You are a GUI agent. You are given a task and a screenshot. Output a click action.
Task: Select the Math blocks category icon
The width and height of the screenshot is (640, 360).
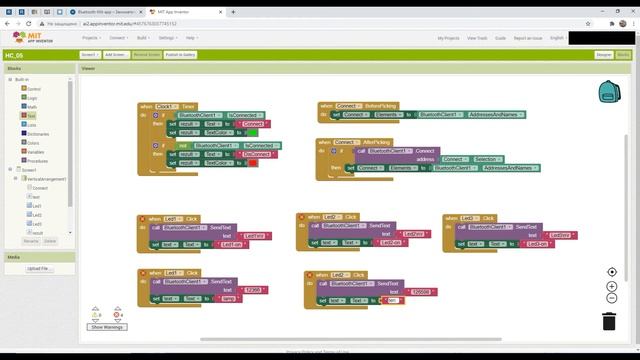pyautogui.click(x=24, y=106)
